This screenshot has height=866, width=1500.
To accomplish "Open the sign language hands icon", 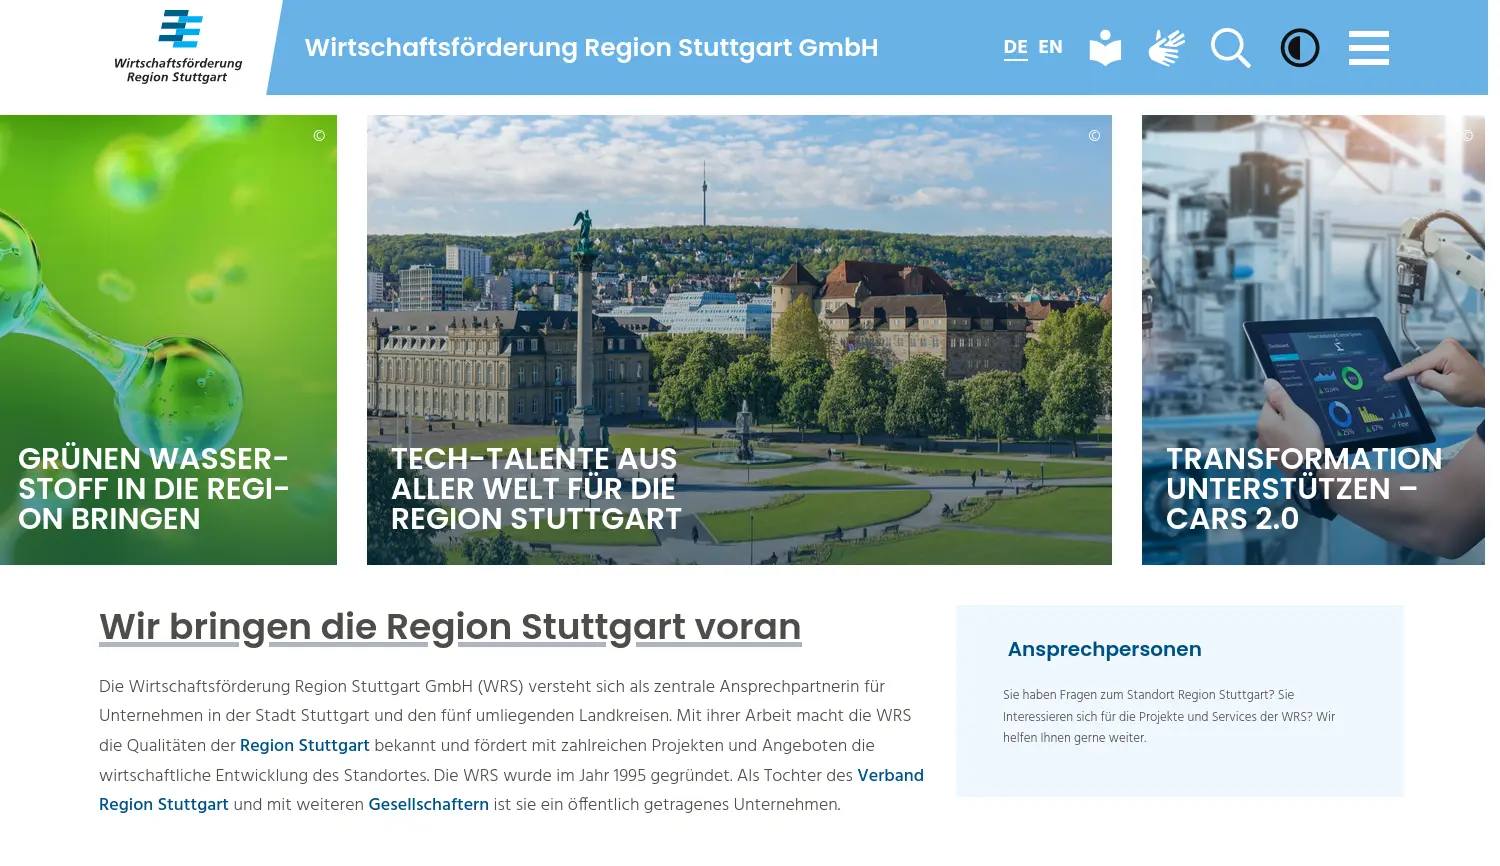I will pyautogui.click(x=1167, y=47).
